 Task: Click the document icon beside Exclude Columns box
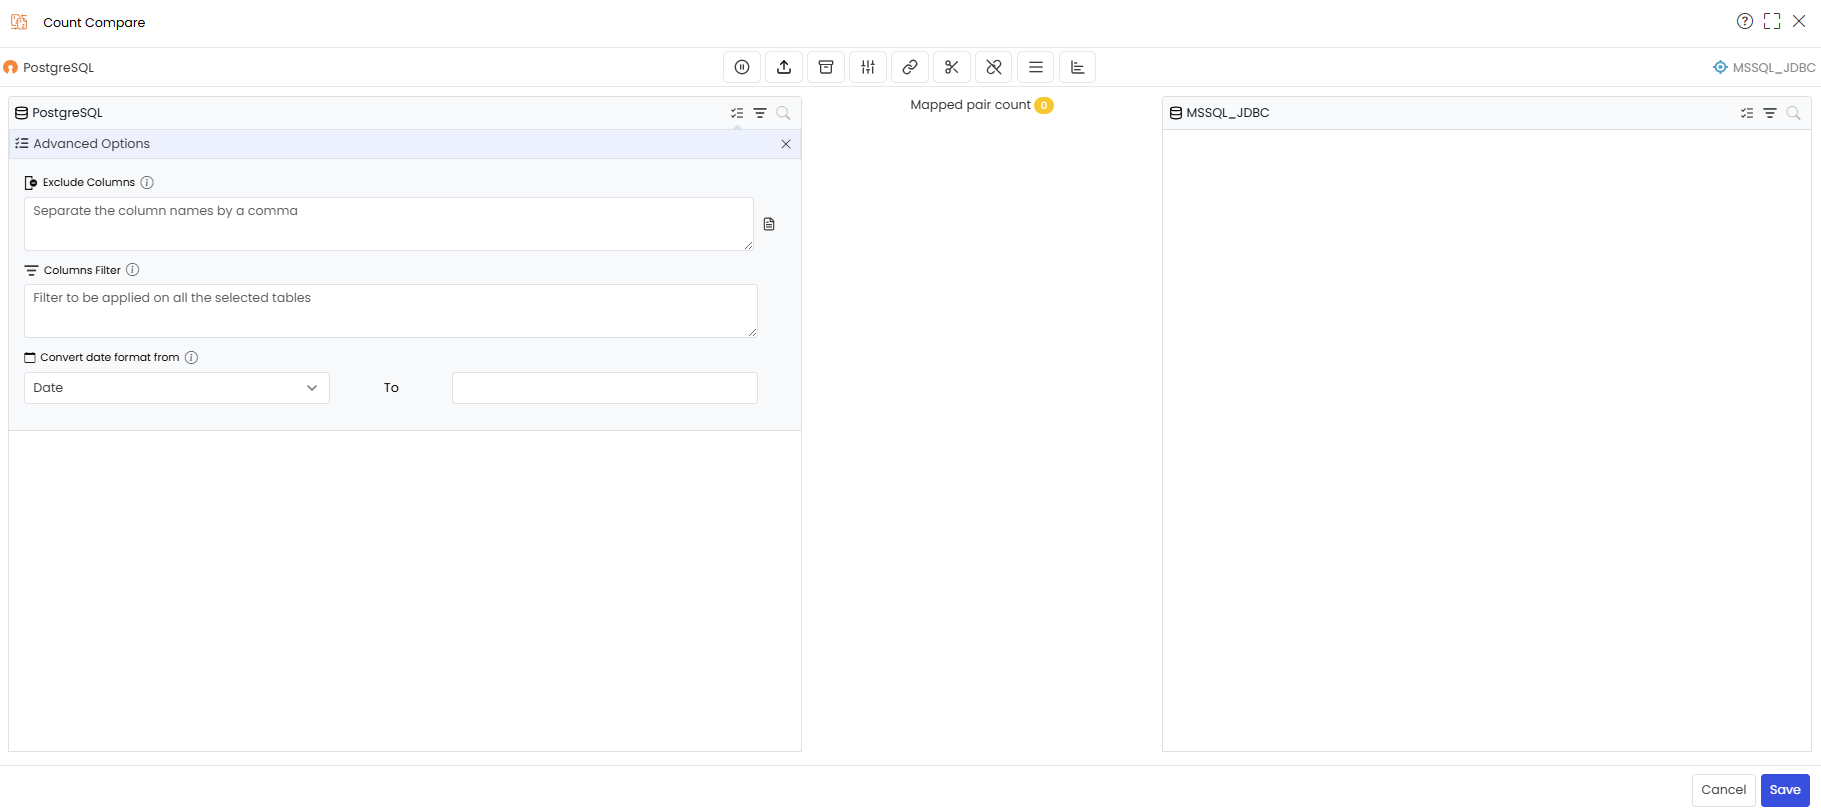769,224
